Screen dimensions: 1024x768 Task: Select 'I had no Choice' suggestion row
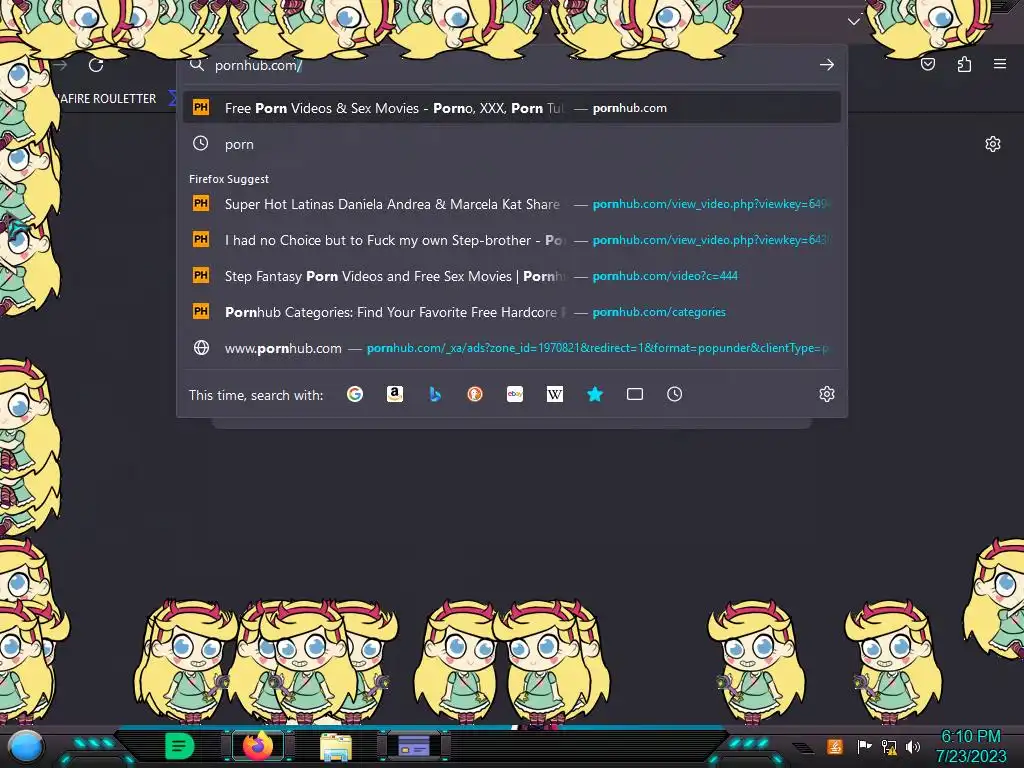(x=512, y=240)
